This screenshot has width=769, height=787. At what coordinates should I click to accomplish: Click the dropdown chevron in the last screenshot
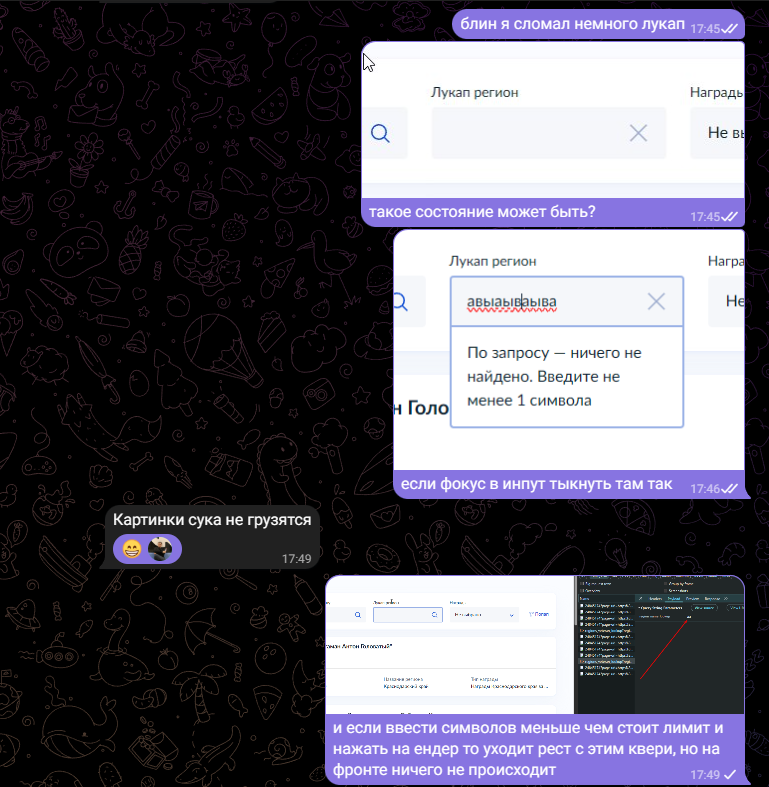pyautogui.click(x=511, y=615)
